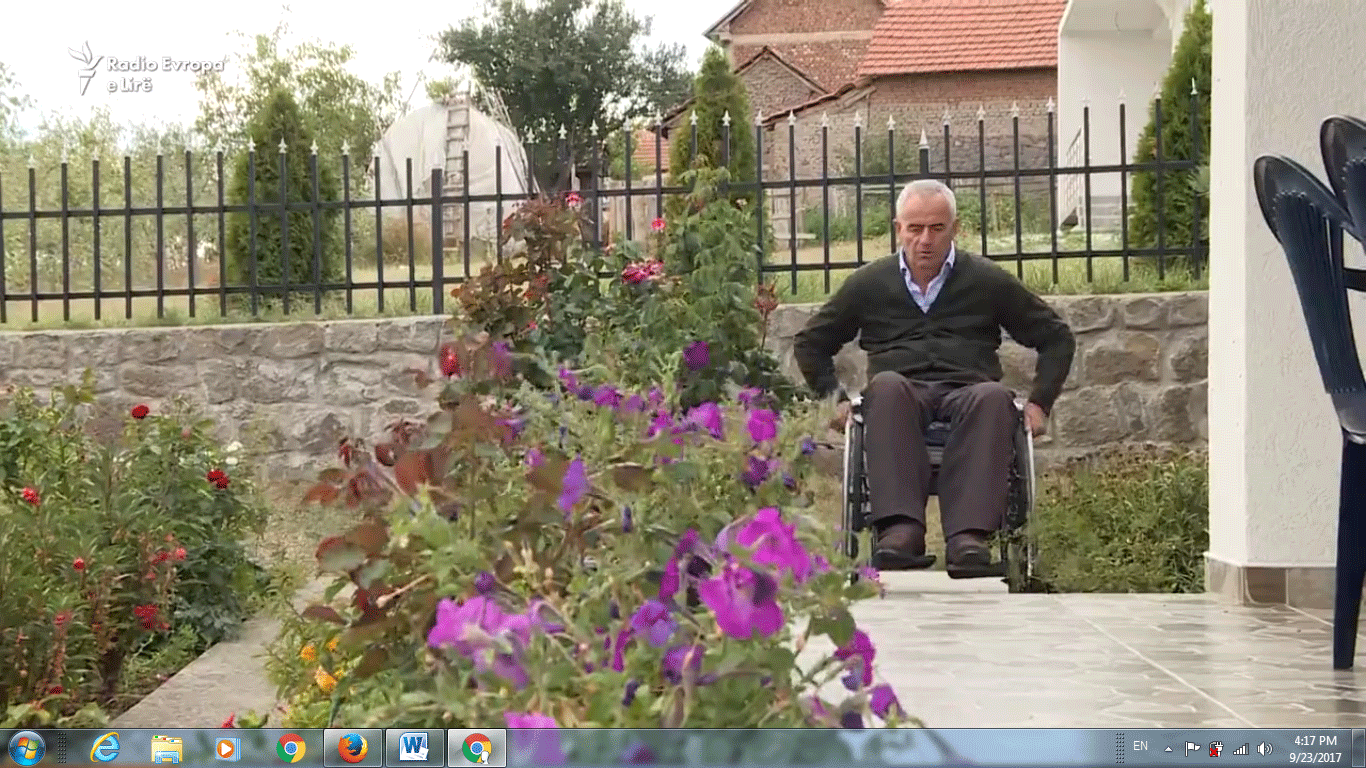The height and width of the screenshot is (768, 1366).
Task: Open the EN input language selector
Action: (x=1140, y=746)
